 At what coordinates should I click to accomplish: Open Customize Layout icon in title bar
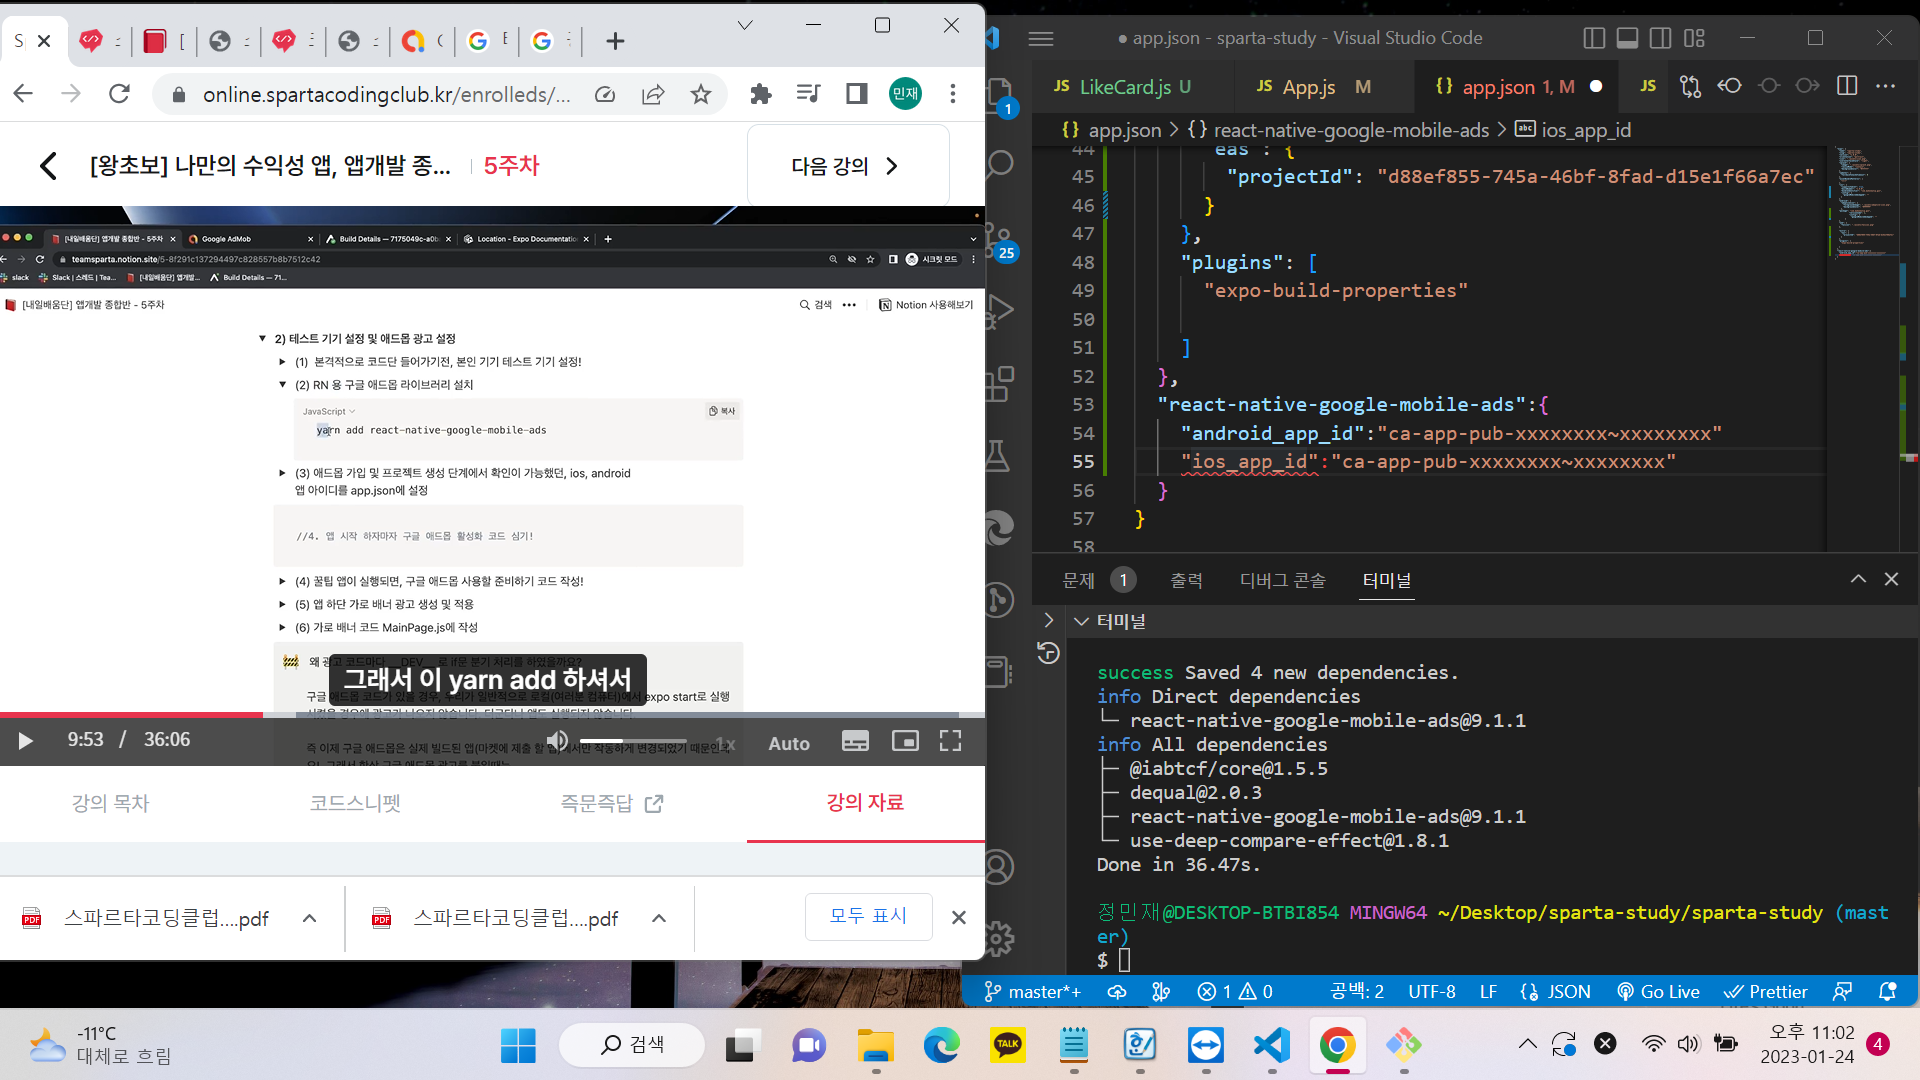[1694, 38]
